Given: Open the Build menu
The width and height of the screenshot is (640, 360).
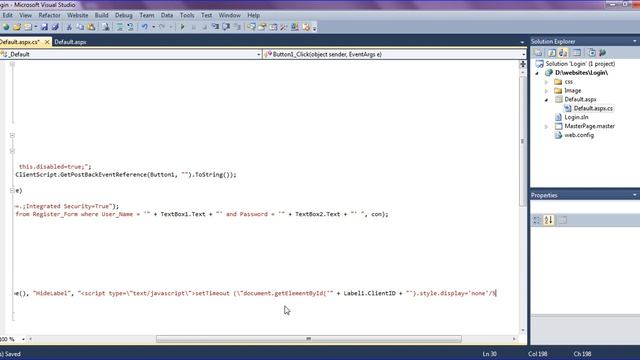Looking at the screenshot, I should 101,15.
